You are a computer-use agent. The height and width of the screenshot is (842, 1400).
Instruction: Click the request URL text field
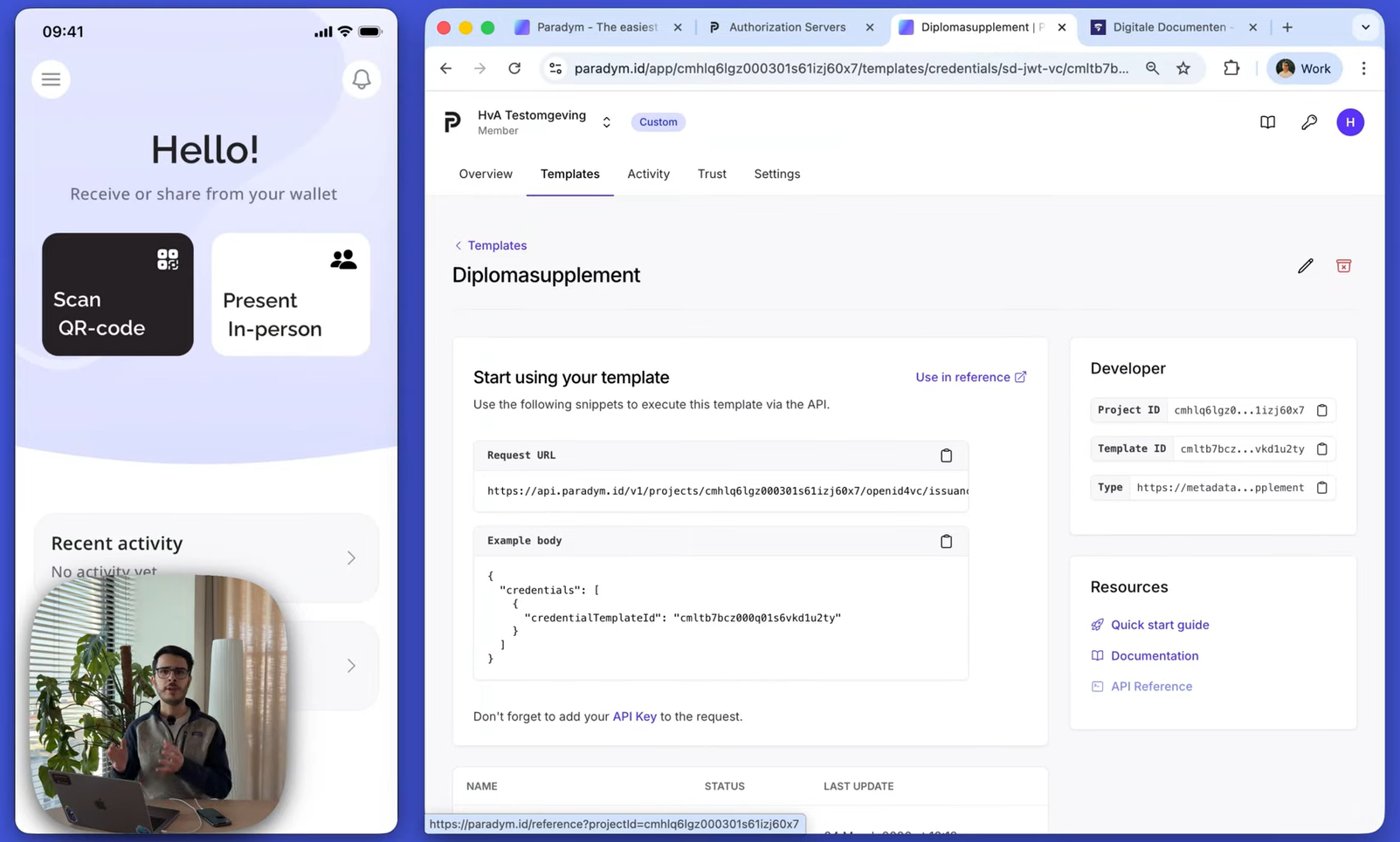point(721,491)
